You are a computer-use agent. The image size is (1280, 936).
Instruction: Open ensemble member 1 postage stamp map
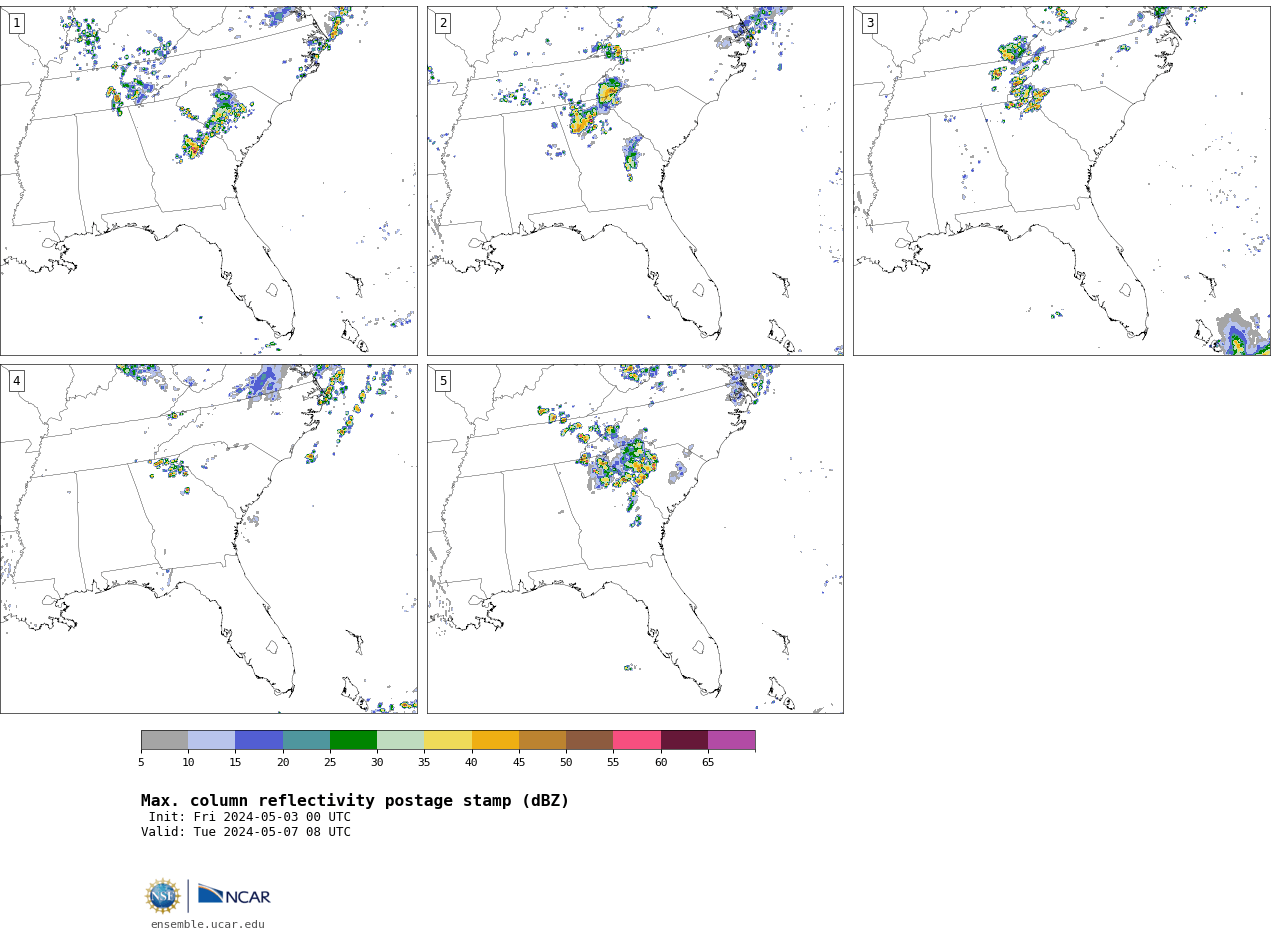[x=208, y=181]
